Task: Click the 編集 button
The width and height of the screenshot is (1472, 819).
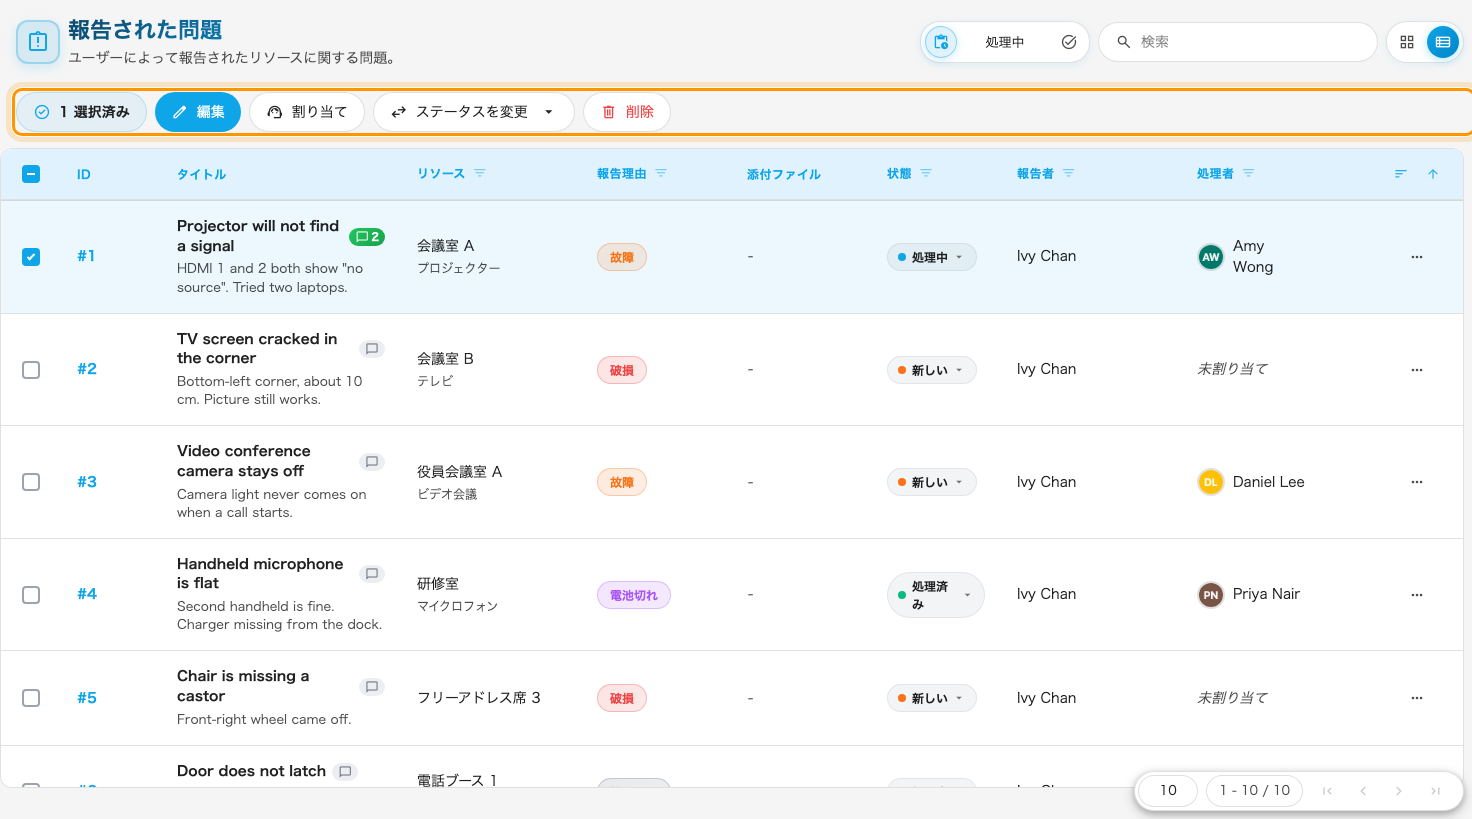Action: [x=198, y=112]
